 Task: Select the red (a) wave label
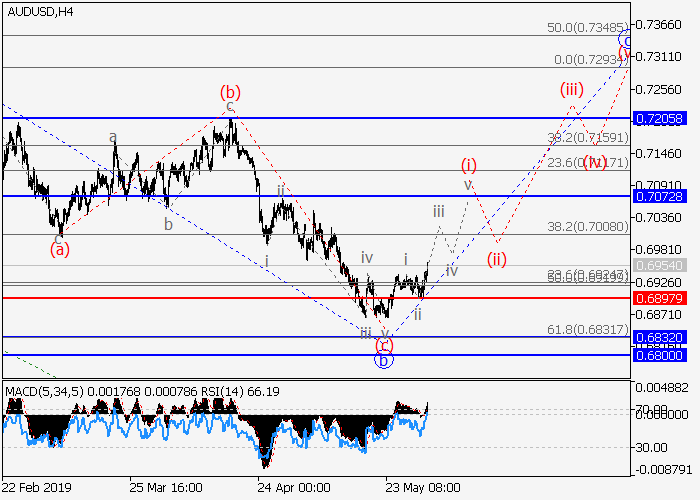pyautogui.click(x=60, y=250)
